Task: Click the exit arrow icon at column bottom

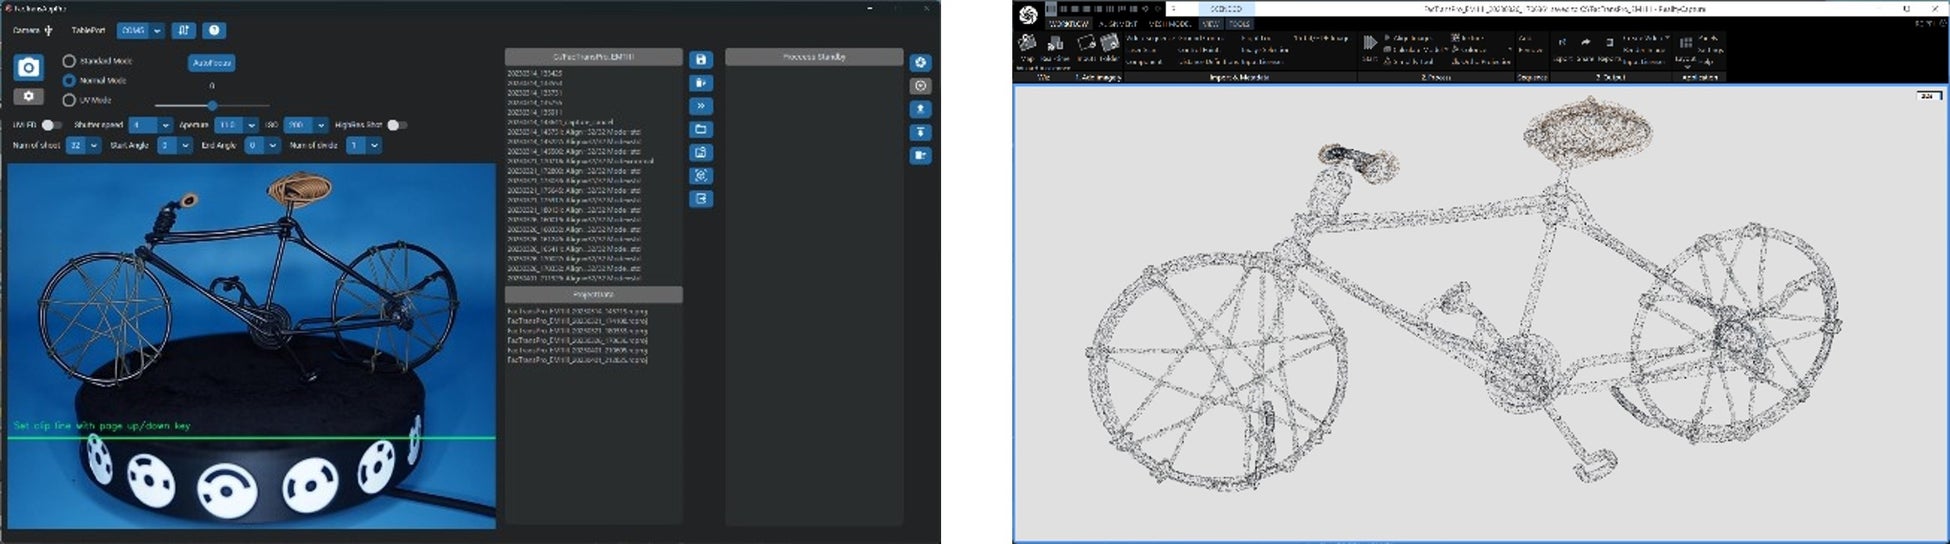Action: click(x=701, y=199)
